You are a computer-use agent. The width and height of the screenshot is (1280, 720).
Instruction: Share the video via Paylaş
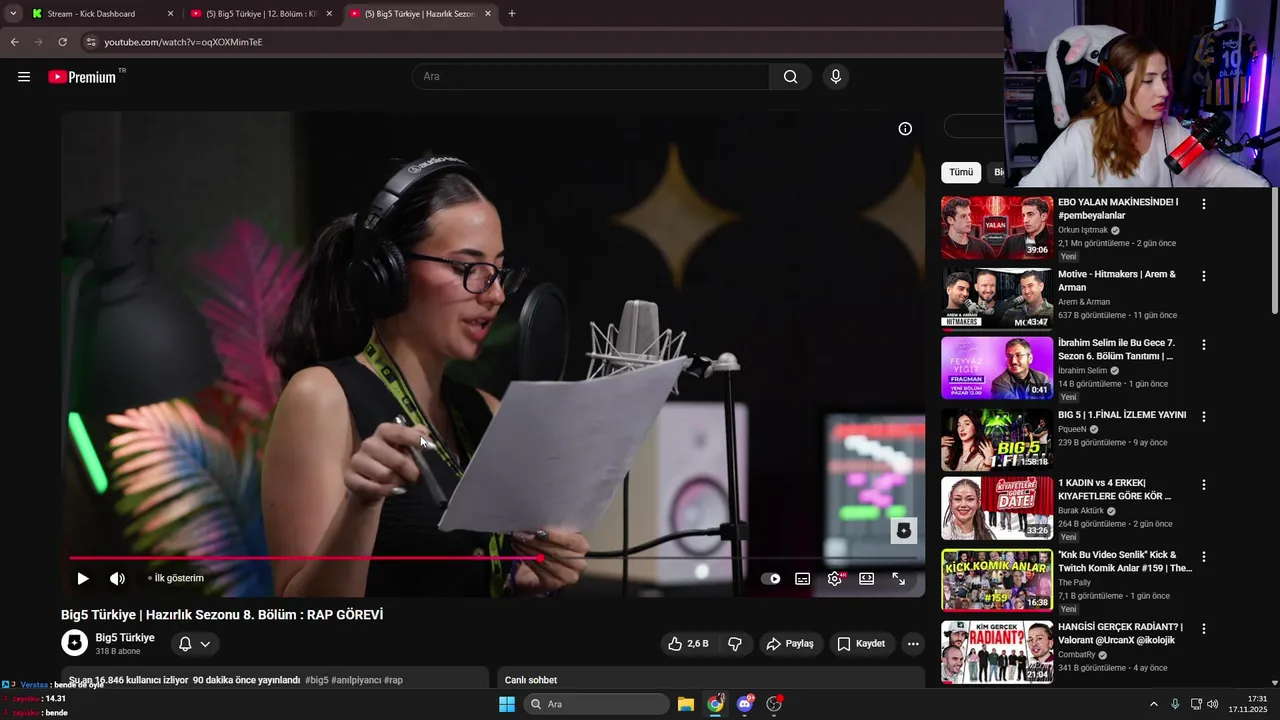click(790, 644)
